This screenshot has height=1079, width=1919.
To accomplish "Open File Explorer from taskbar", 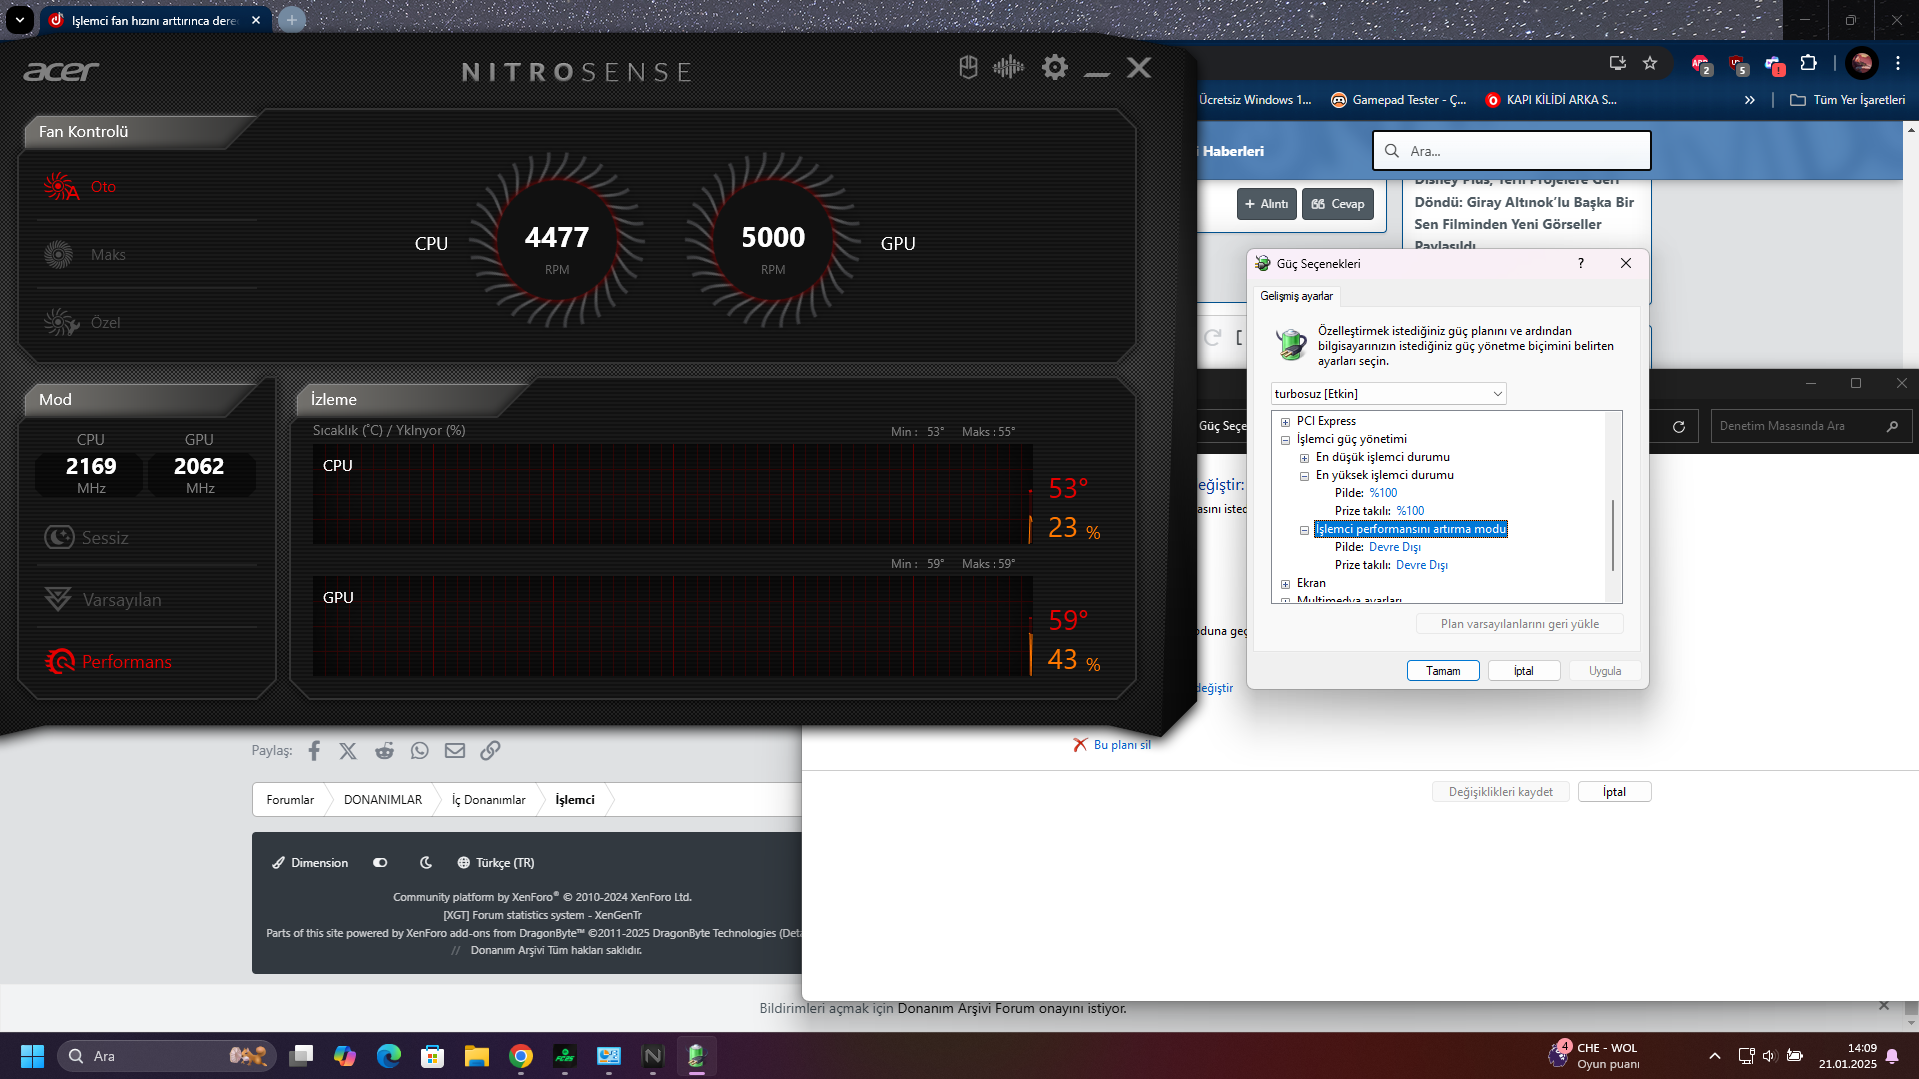I will coord(476,1056).
